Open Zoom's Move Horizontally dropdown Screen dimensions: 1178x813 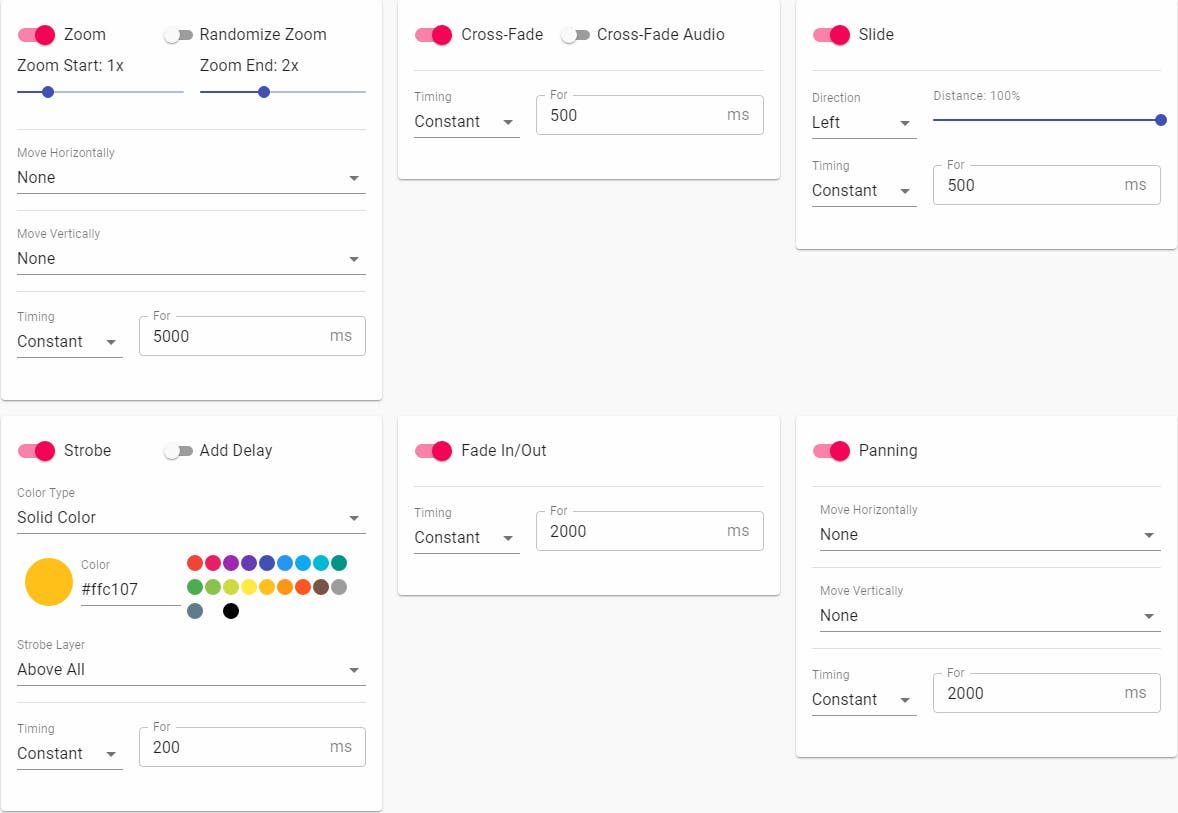pyautogui.click(x=190, y=178)
